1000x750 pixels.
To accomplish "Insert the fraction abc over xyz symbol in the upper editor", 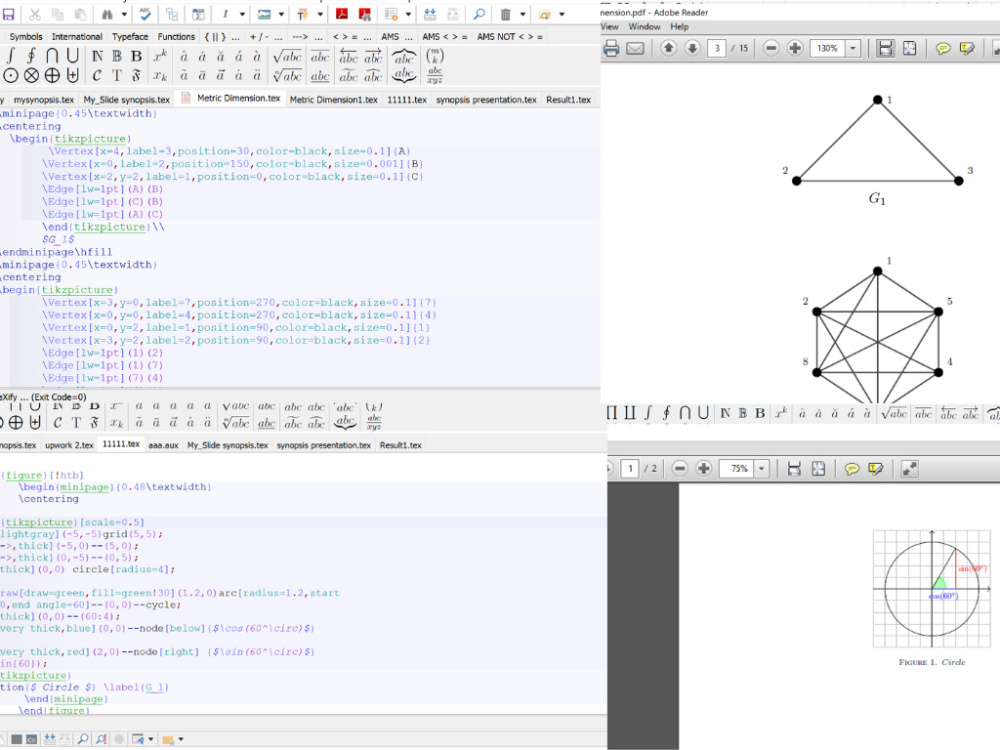I will pyautogui.click(x=435, y=76).
